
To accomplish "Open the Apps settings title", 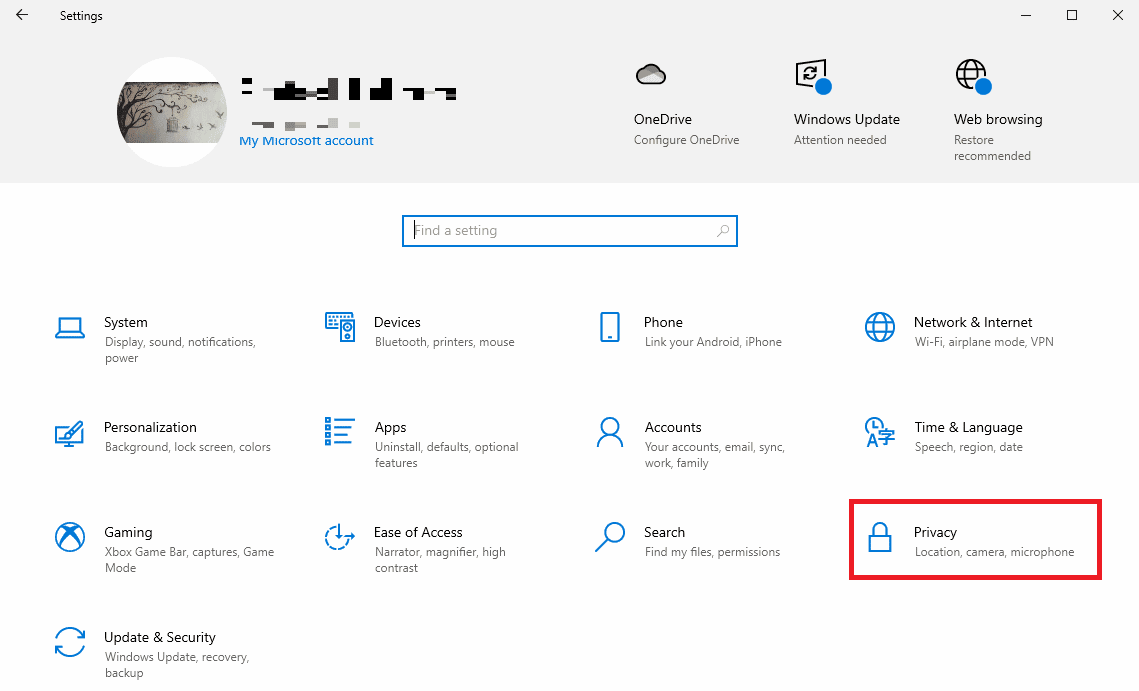I will [x=390, y=427].
